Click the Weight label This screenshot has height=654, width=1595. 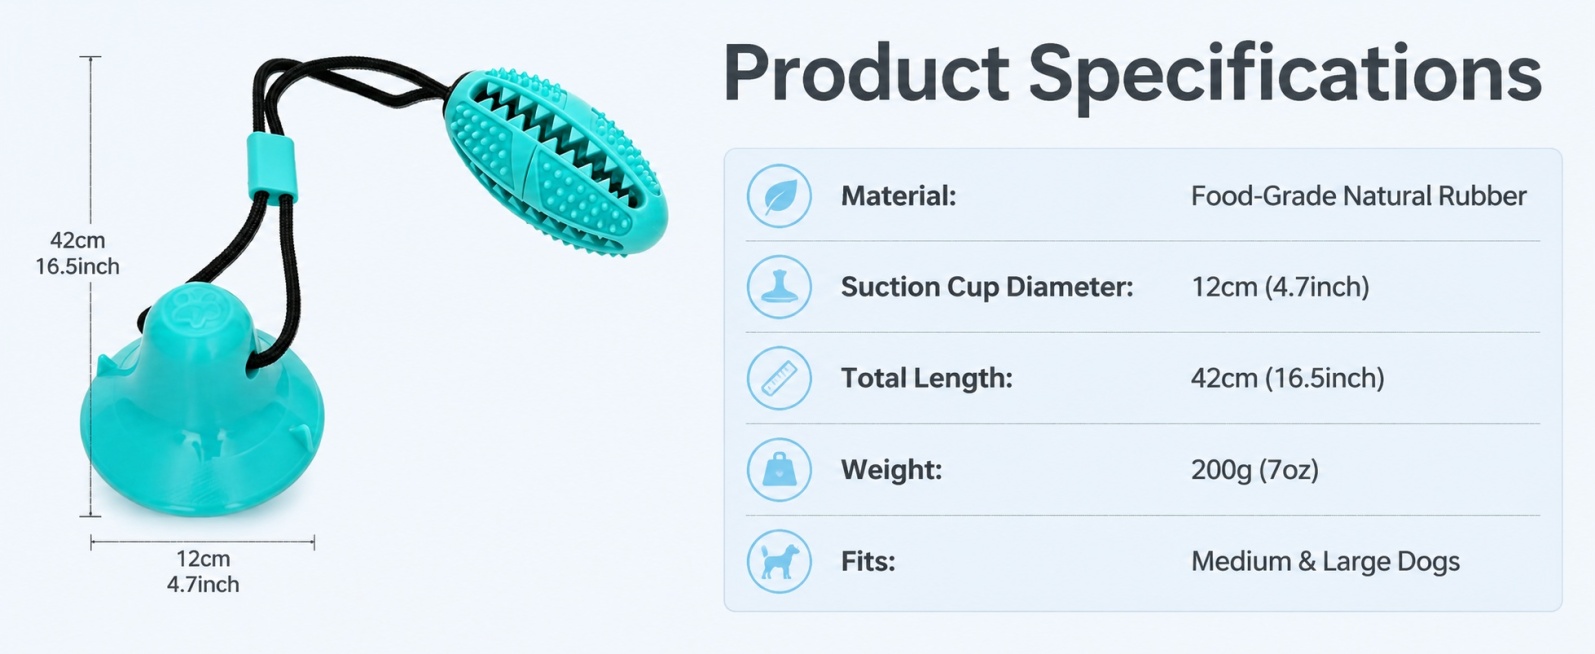tap(891, 470)
